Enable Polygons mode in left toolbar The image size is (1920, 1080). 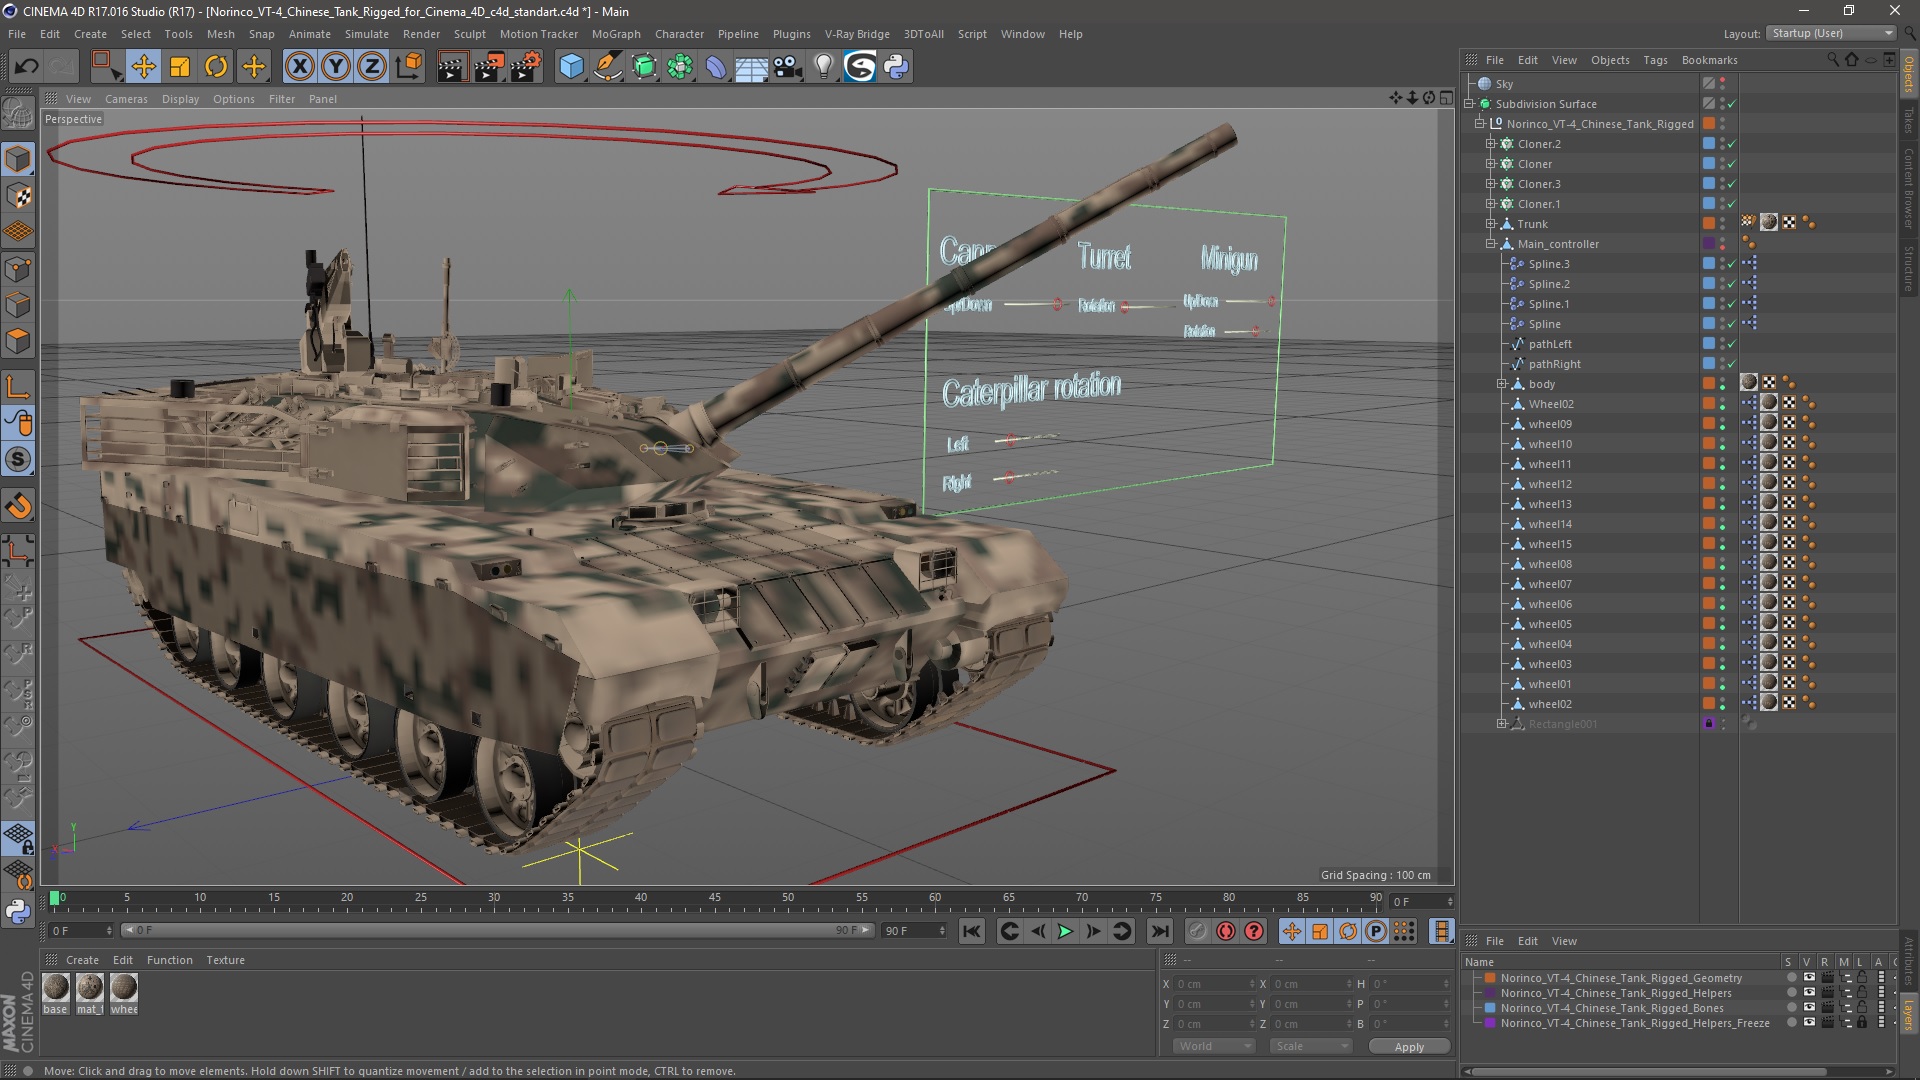click(x=18, y=341)
